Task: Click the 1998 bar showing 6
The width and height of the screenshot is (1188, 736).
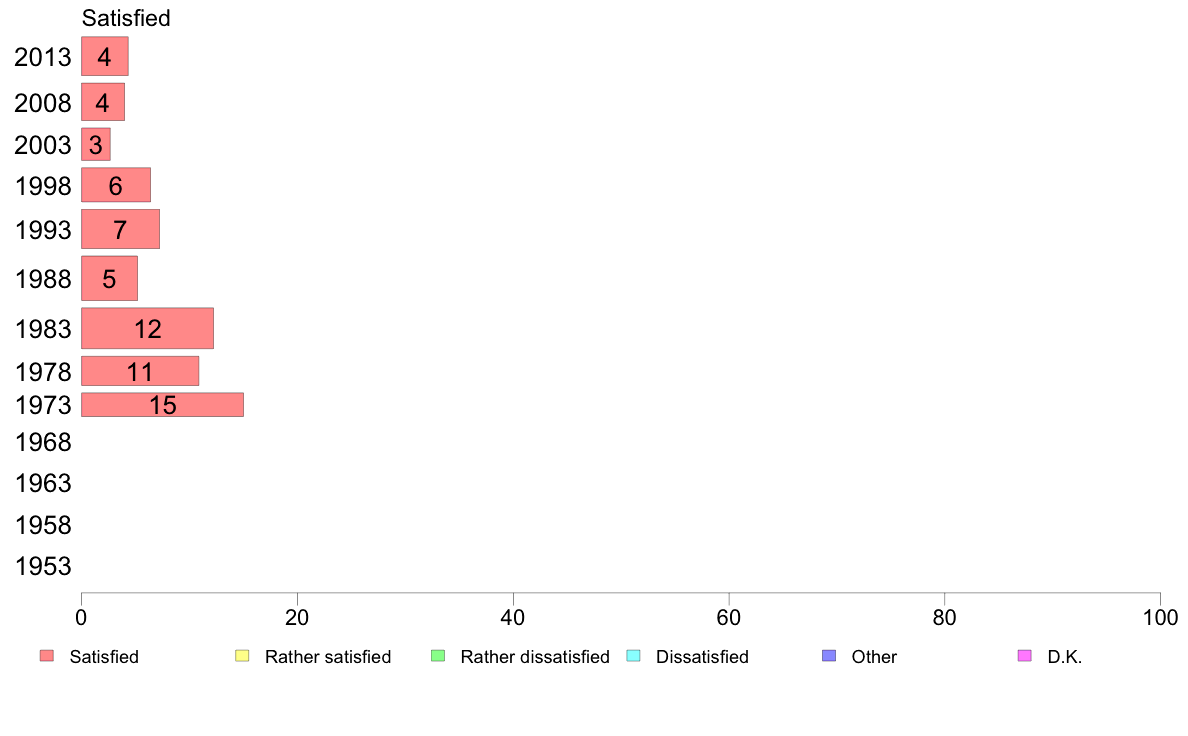Action: tap(115, 185)
